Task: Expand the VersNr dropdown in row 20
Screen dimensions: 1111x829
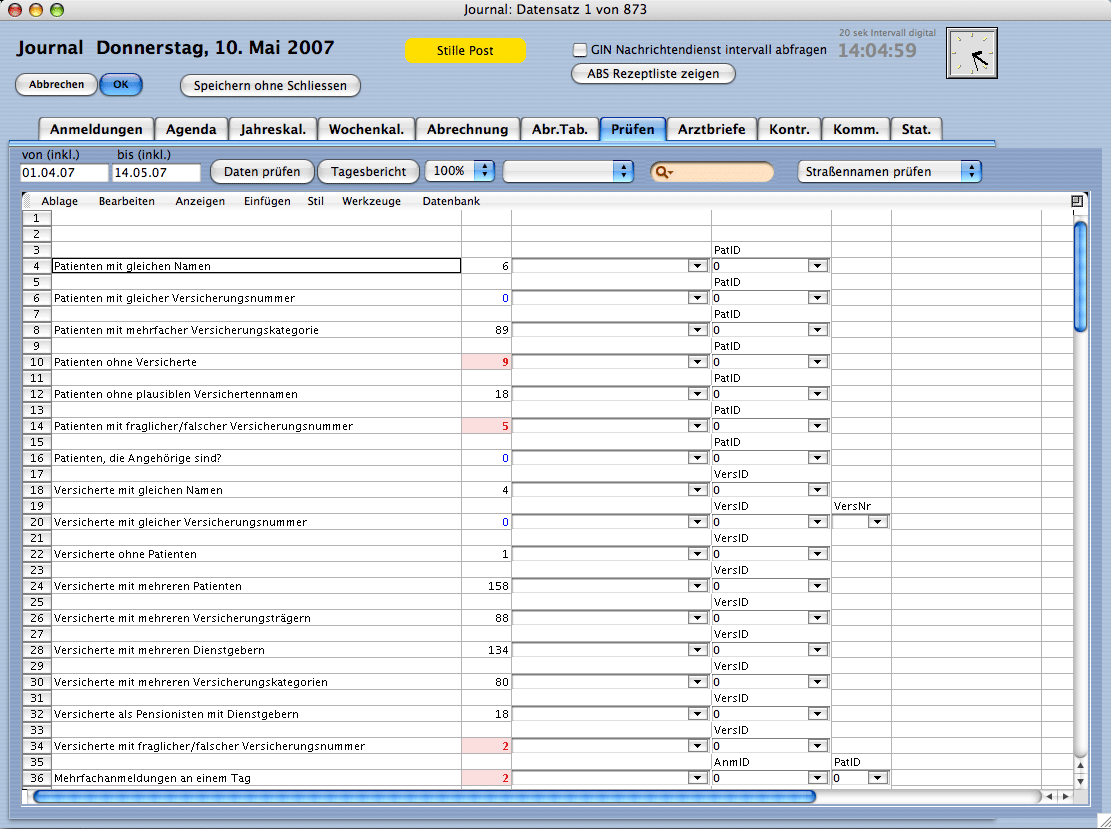Action: [877, 522]
